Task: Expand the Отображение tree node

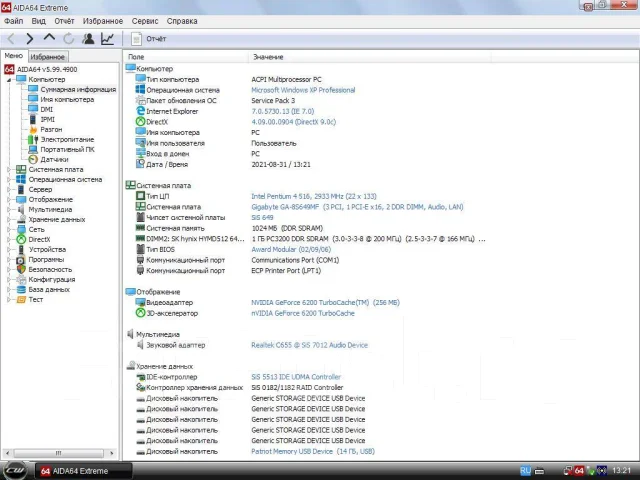Action: pos(9,200)
